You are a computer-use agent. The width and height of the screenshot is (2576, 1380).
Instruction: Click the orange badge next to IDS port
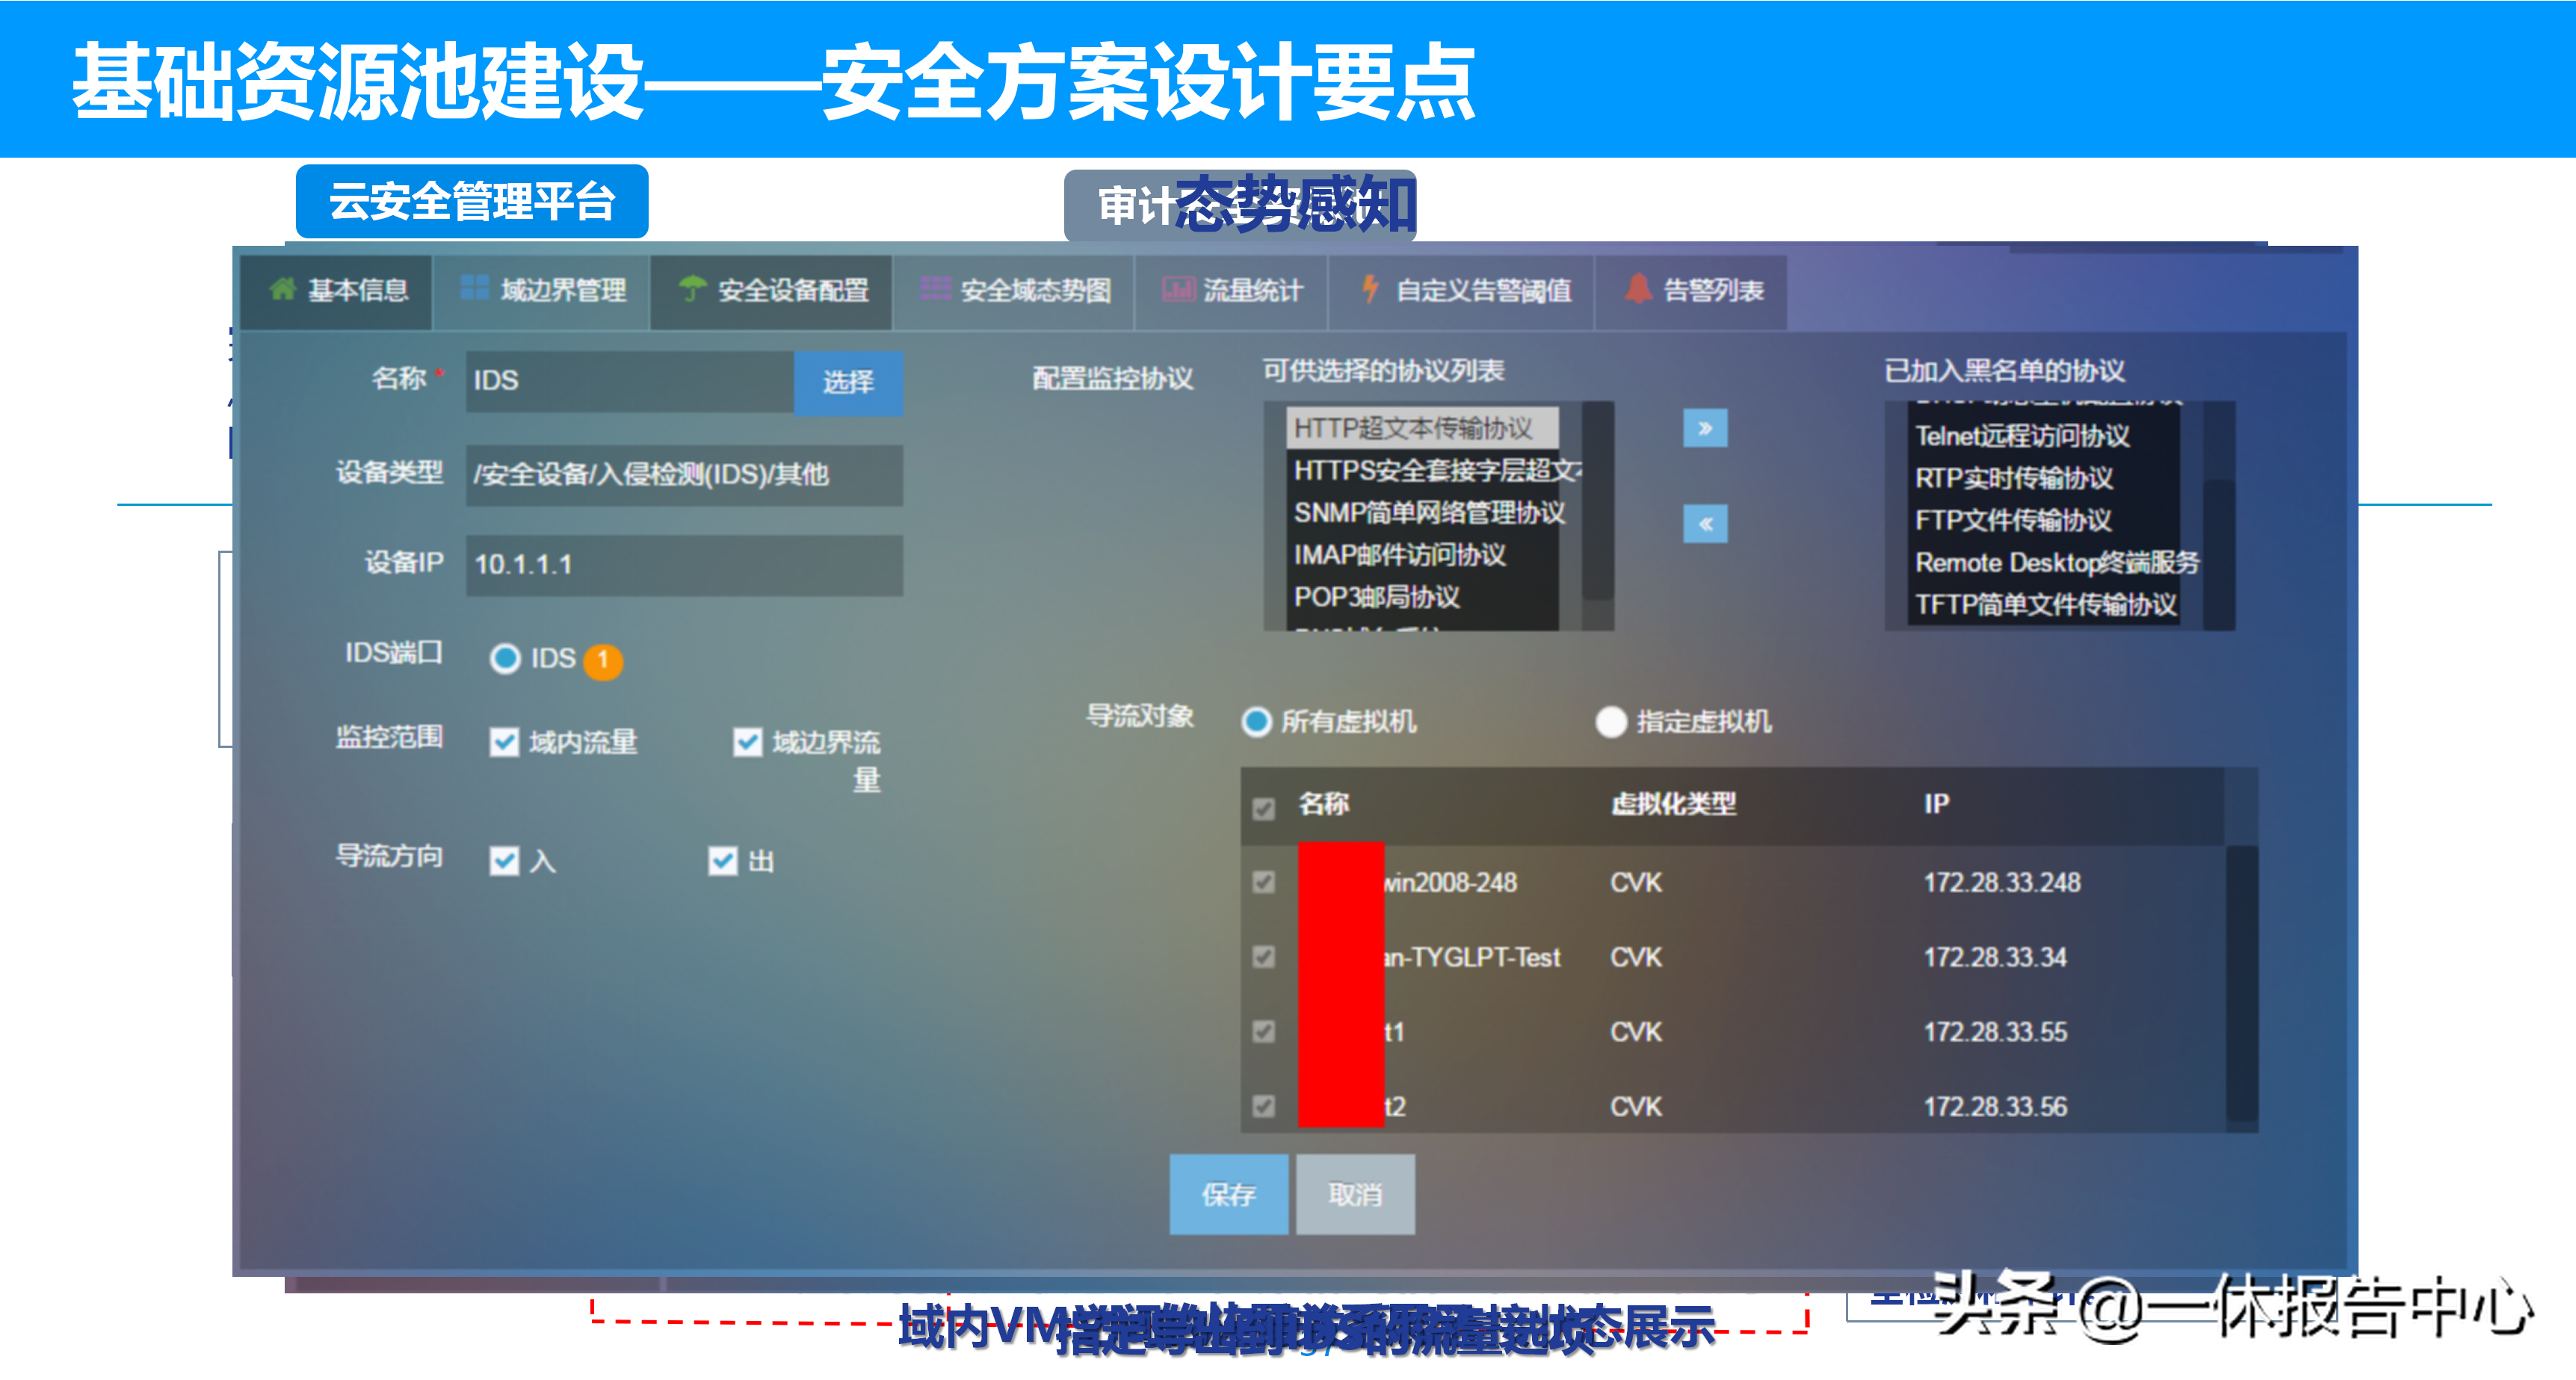(603, 661)
